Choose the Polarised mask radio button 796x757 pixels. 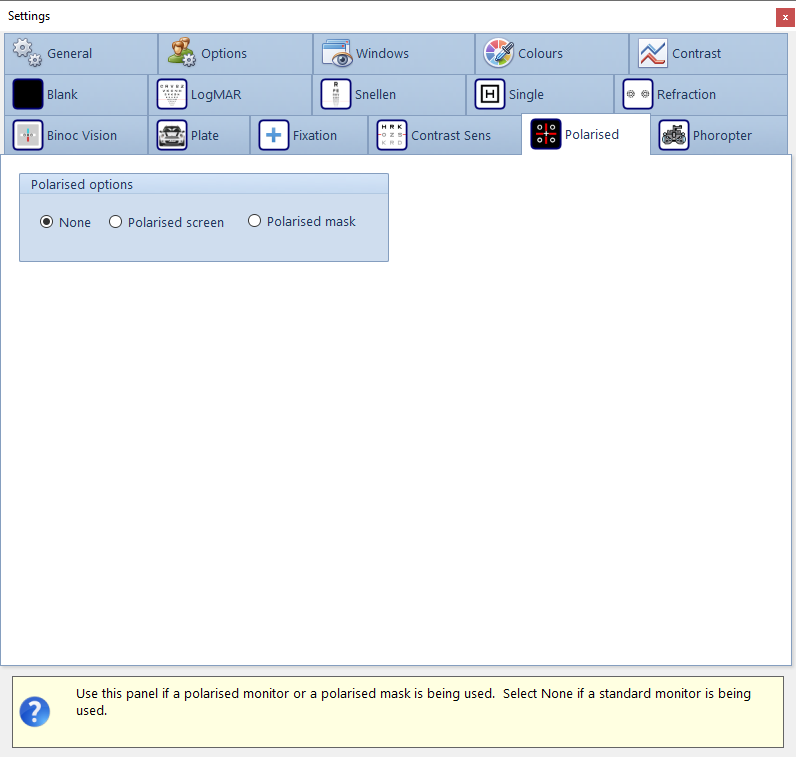(x=254, y=221)
